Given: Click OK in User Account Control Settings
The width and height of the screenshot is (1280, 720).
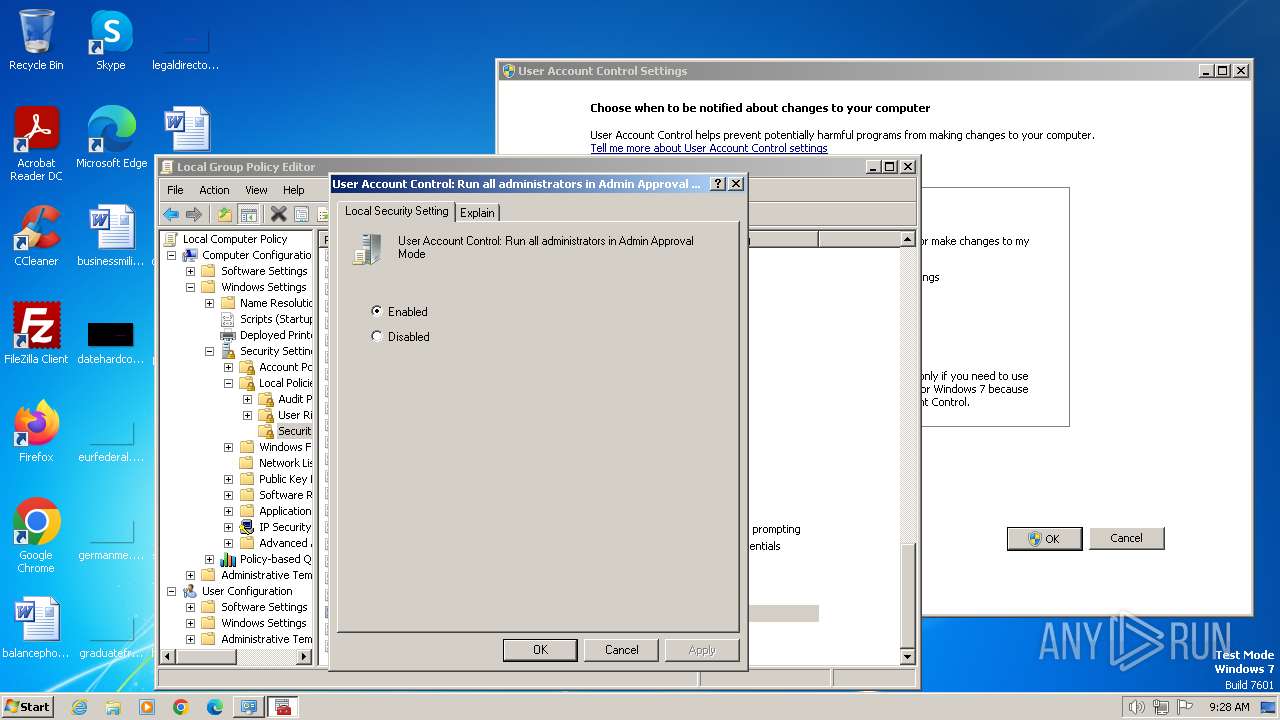Looking at the screenshot, I should click(x=1044, y=538).
